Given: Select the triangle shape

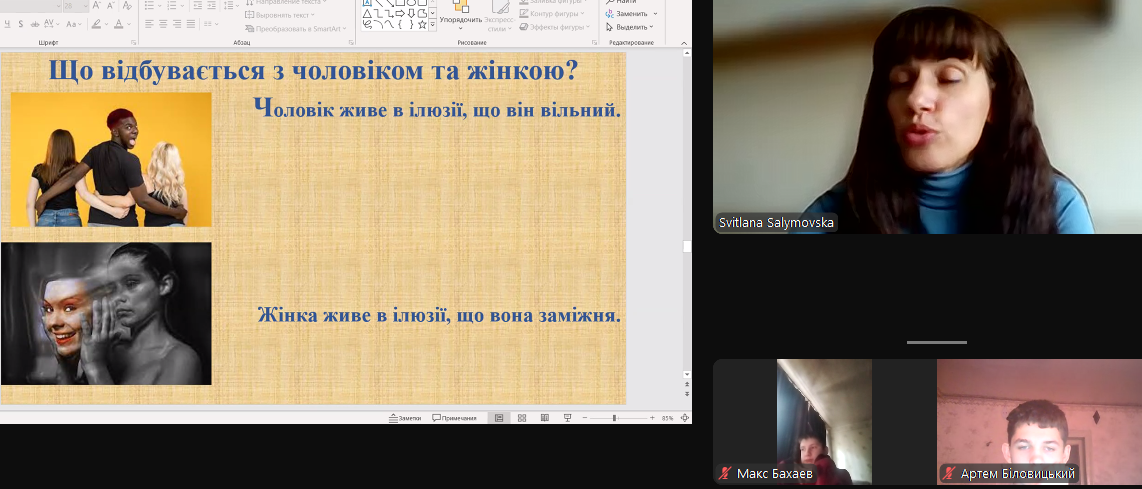Looking at the screenshot, I should click(x=367, y=14).
